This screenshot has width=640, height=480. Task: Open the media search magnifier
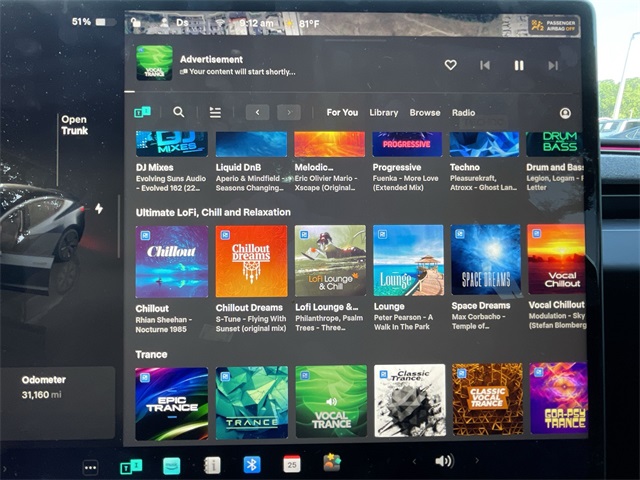coord(178,112)
